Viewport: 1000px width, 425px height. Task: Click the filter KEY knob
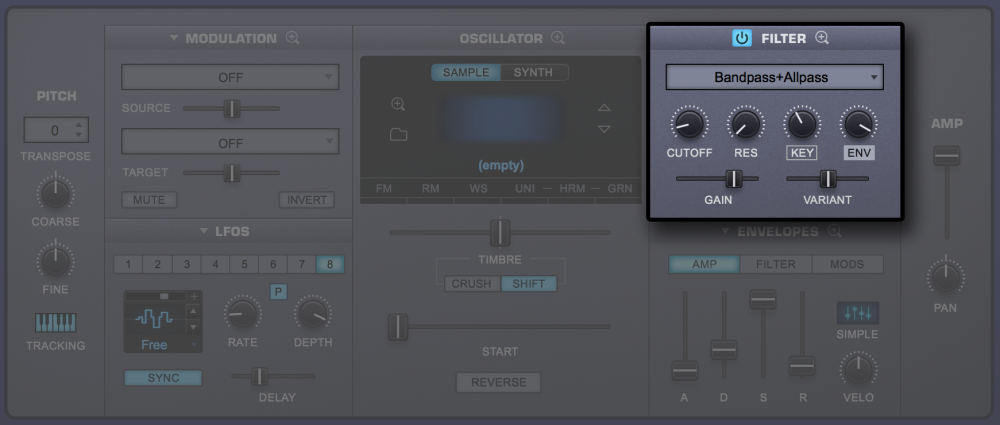point(802,124)
